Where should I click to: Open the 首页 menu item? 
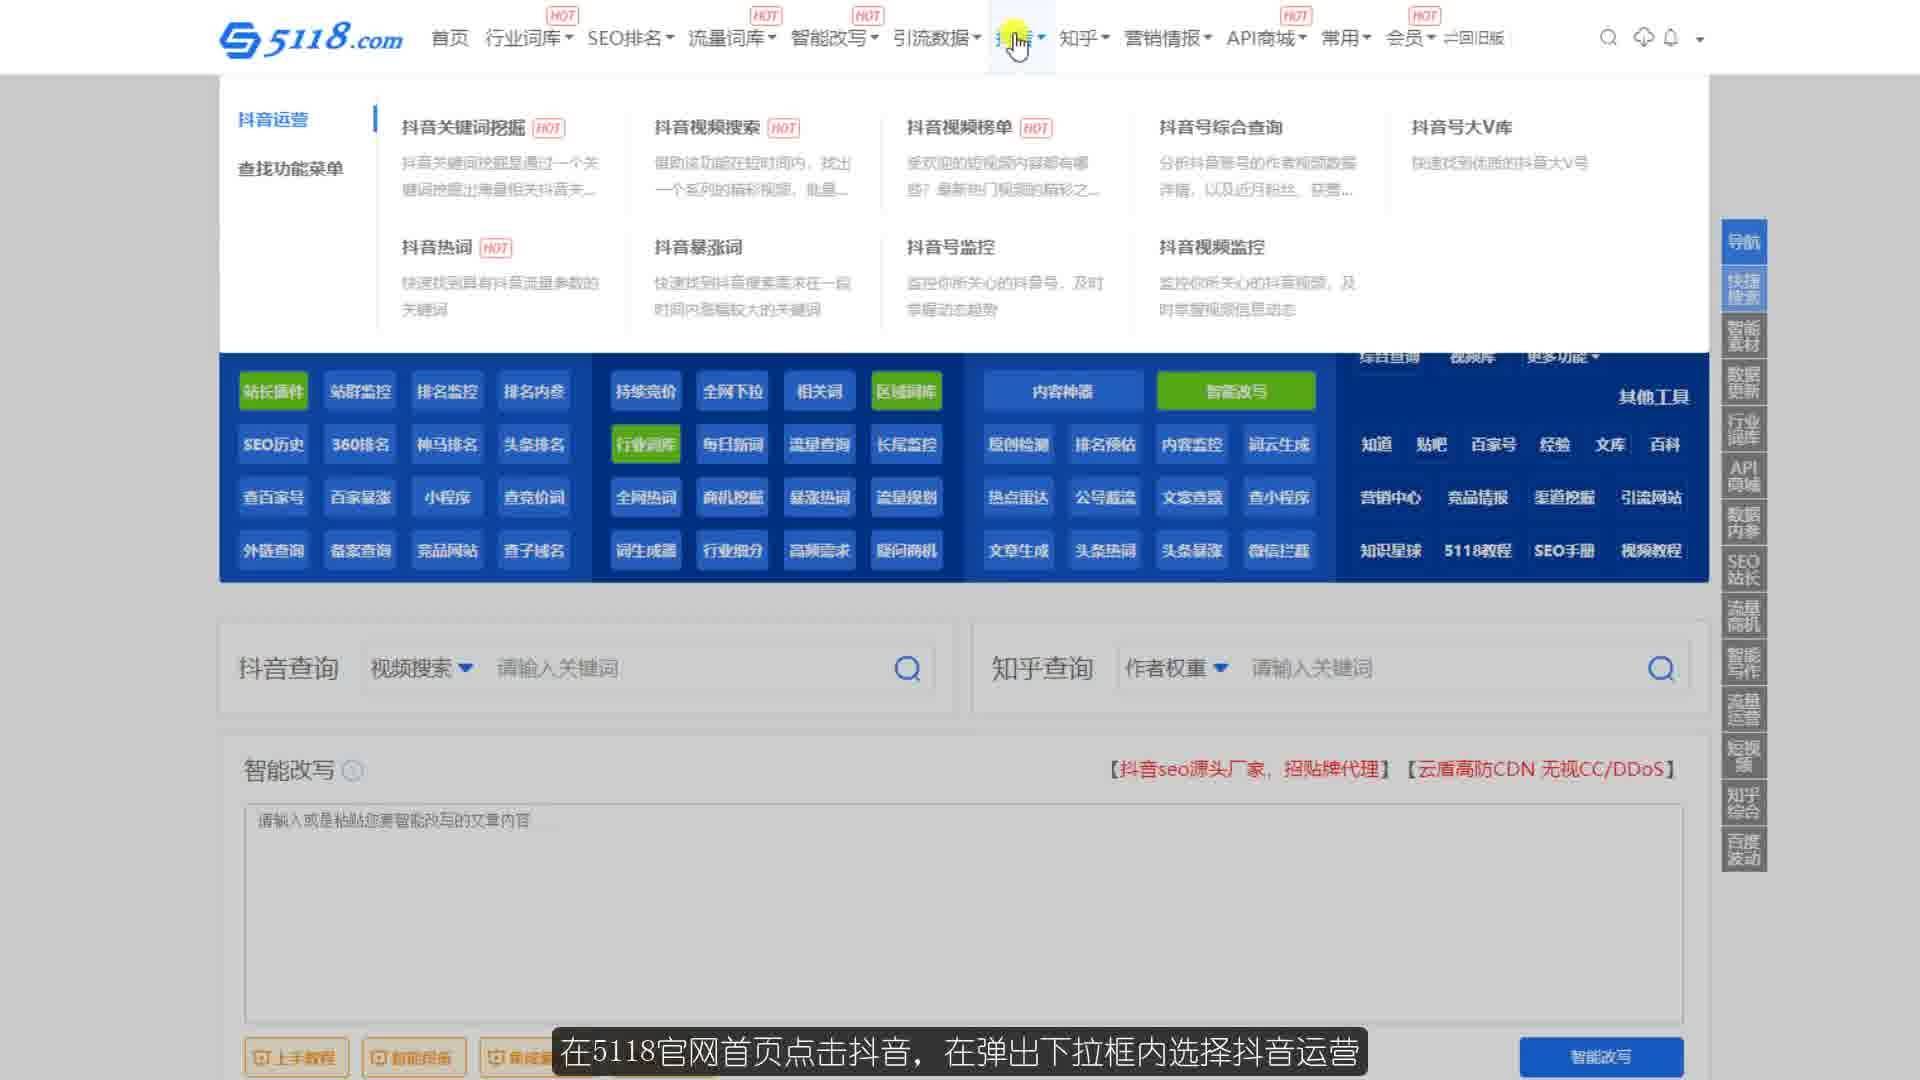click(x=450, y=38)
